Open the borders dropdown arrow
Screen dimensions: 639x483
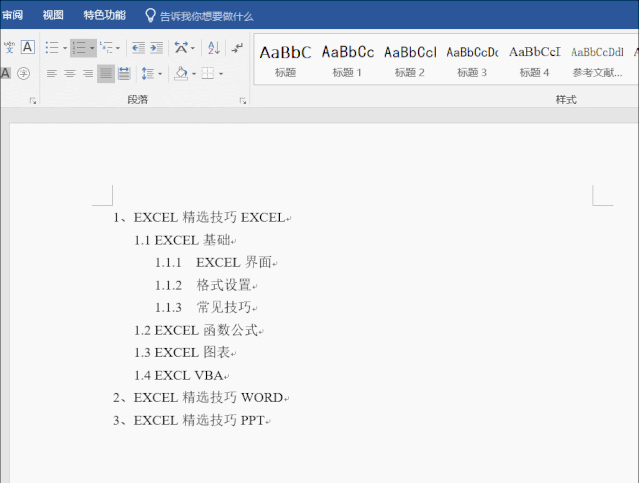(x=221, y=74)
